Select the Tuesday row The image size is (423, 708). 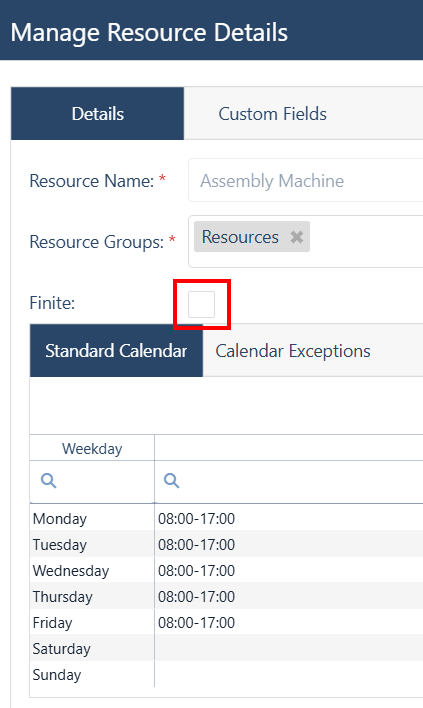(x=227, y=545)
